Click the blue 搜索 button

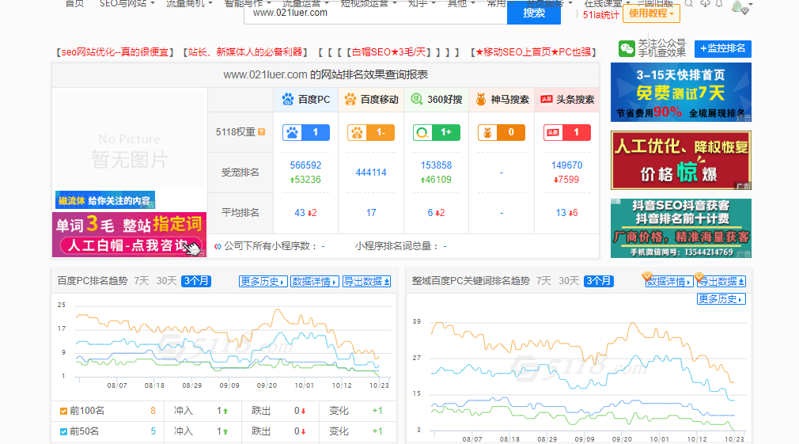click(x=534, y=13)
